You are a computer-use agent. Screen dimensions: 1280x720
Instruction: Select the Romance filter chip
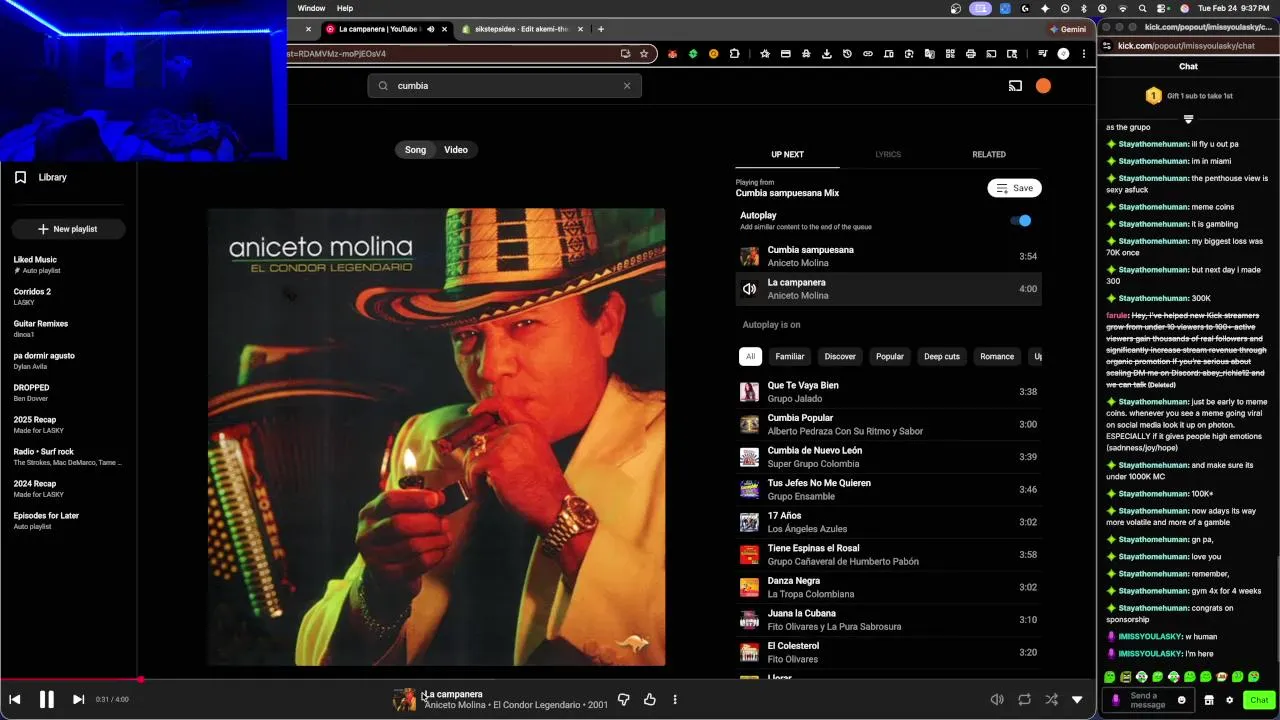(x=997, y=356)
